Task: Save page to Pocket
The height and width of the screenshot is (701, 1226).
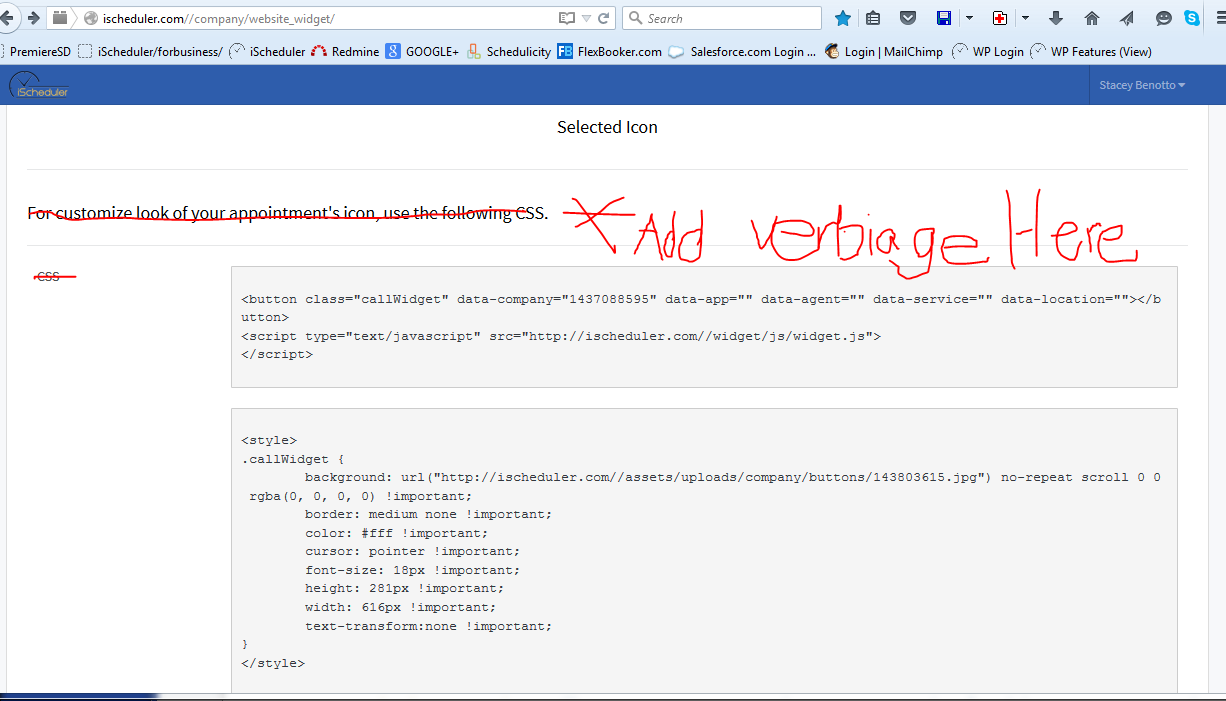Action: coord(908,18)
